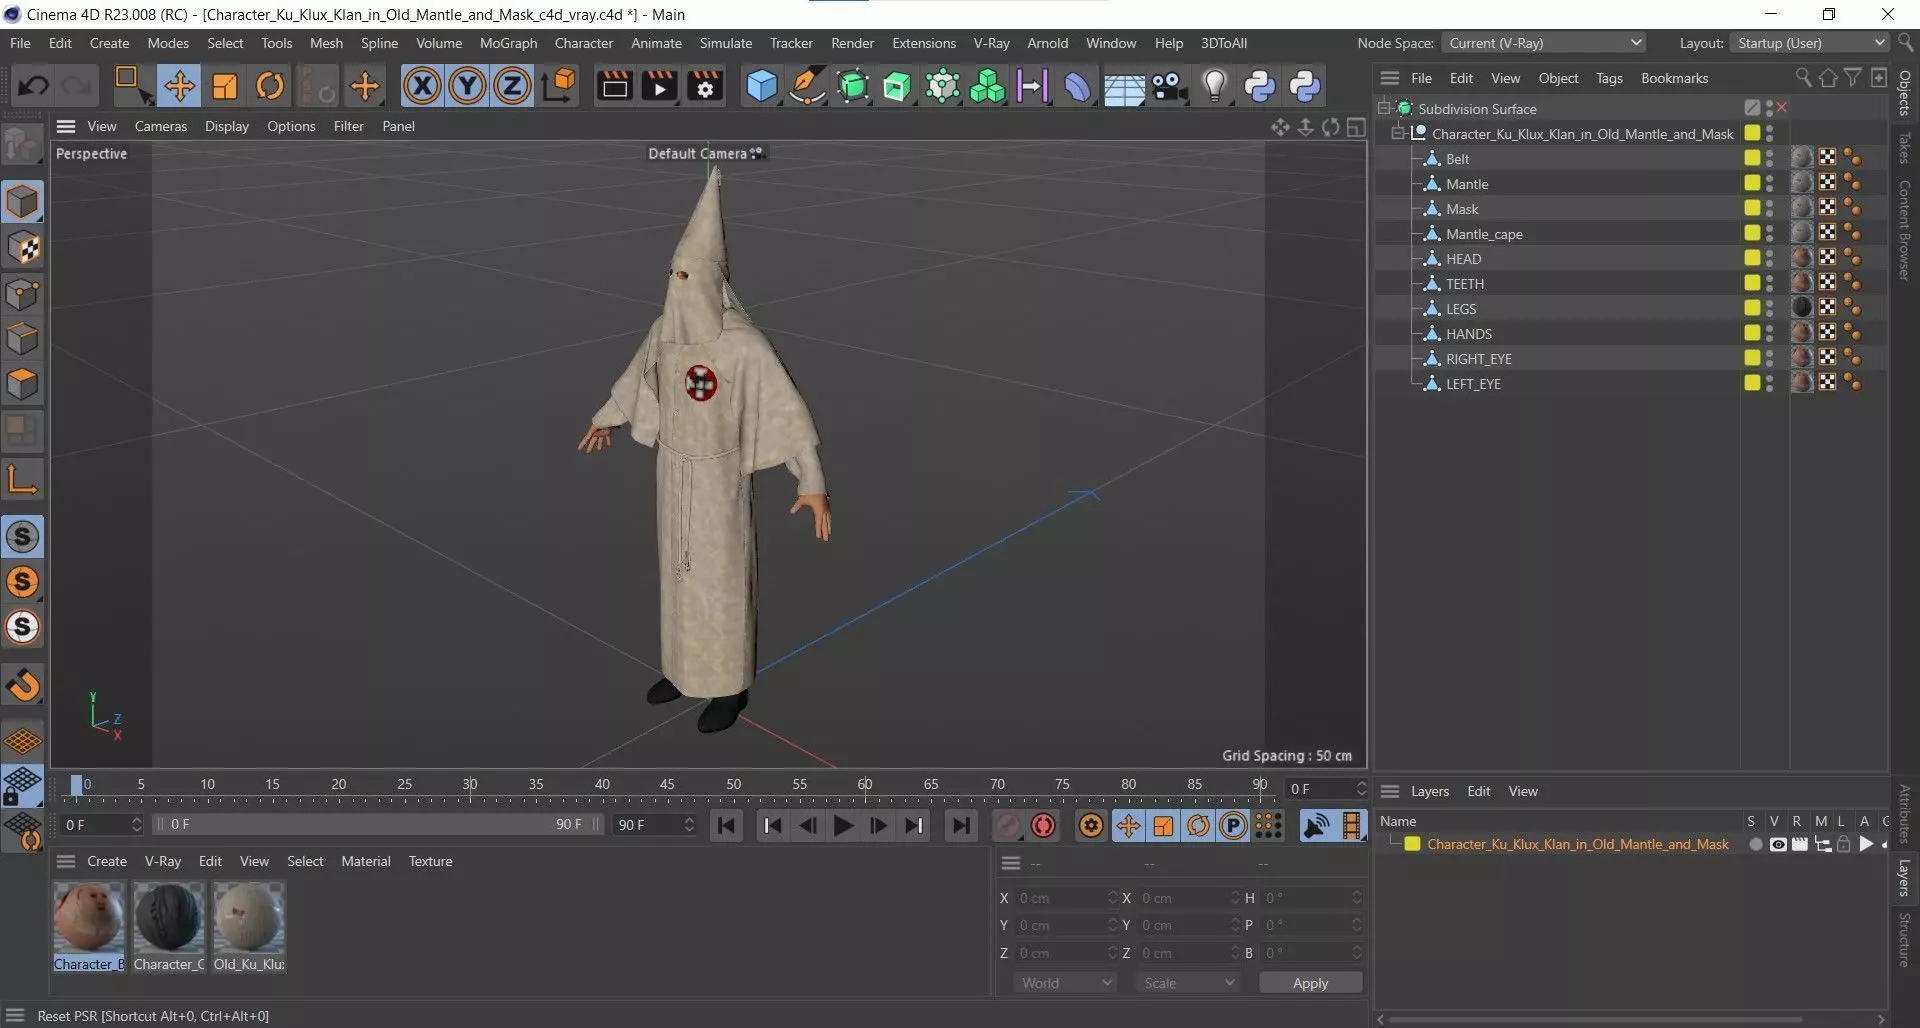The width and height of the screenshot is (1920, 1028).
Task: Select the Scale tool
Action: coord(225,86)
